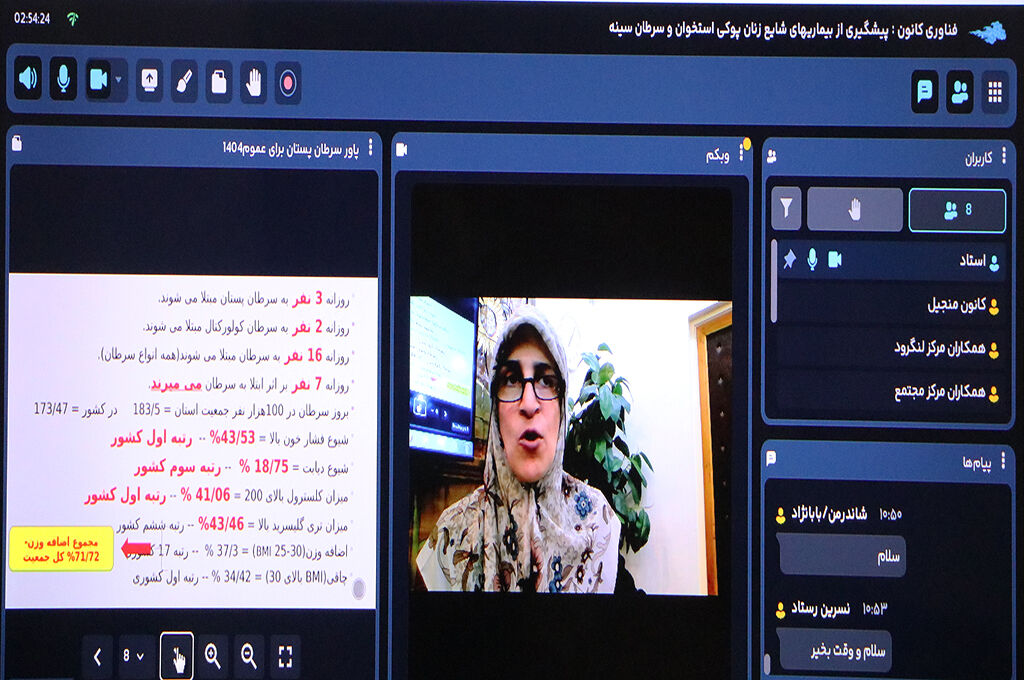Open the camera options dropdown arrow

tap(120, 81)
